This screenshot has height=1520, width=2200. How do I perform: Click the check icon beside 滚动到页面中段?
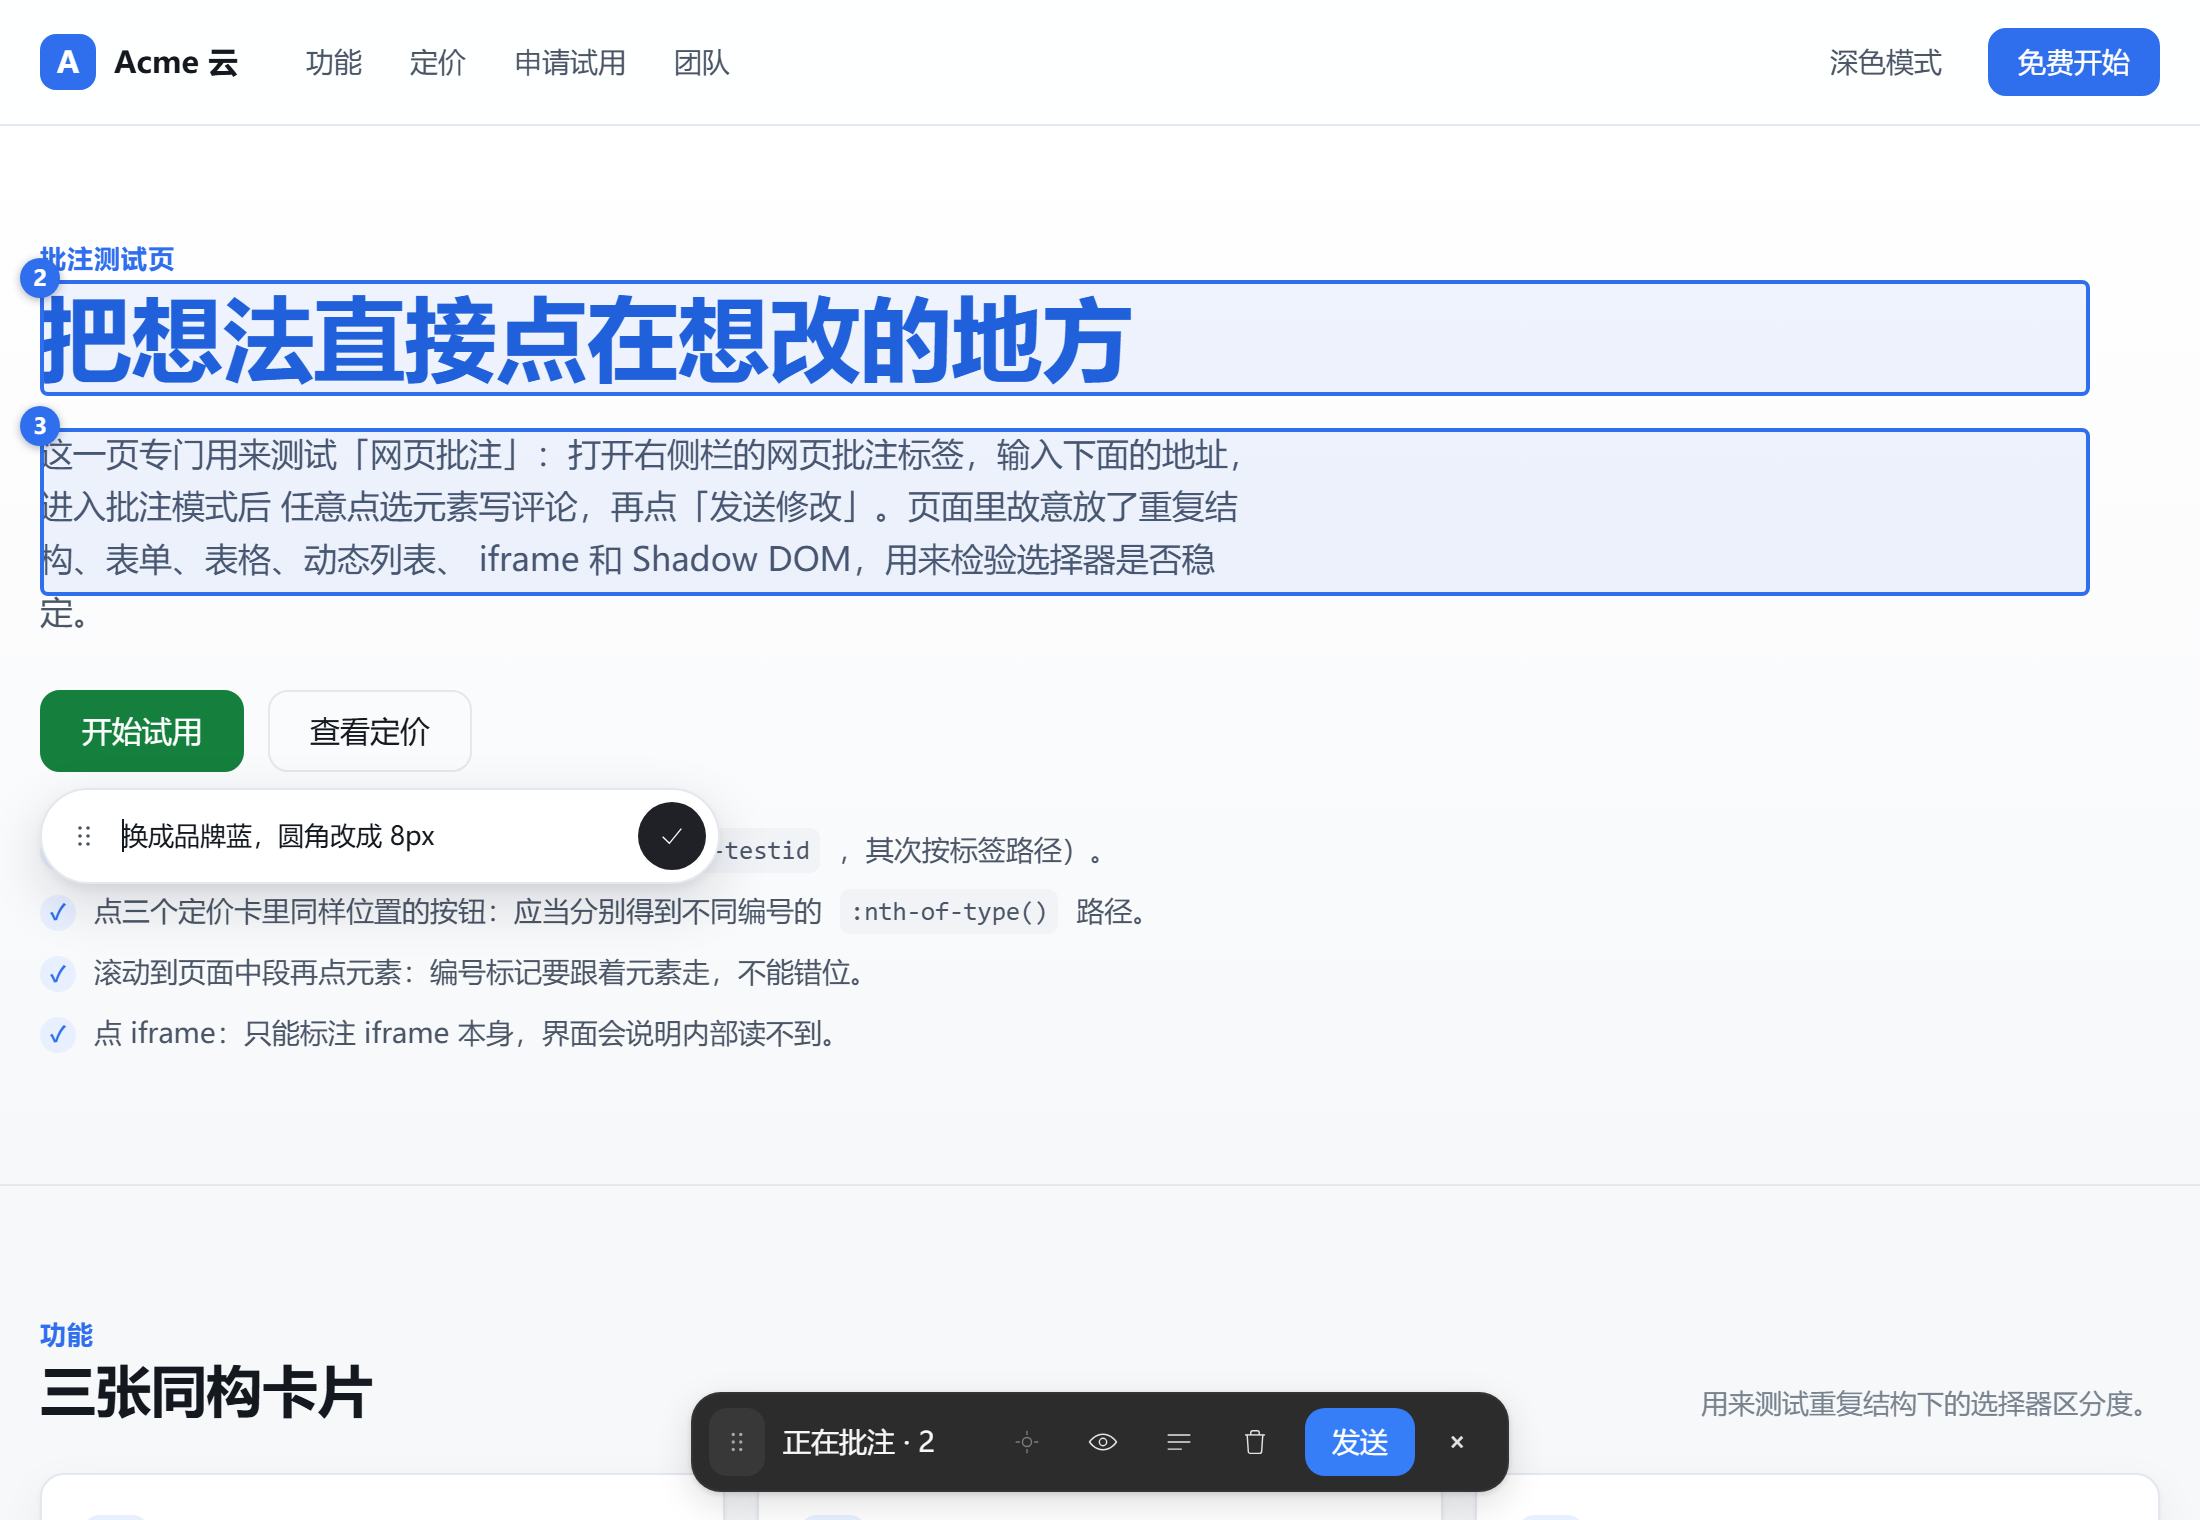click(x=58, y=973)
